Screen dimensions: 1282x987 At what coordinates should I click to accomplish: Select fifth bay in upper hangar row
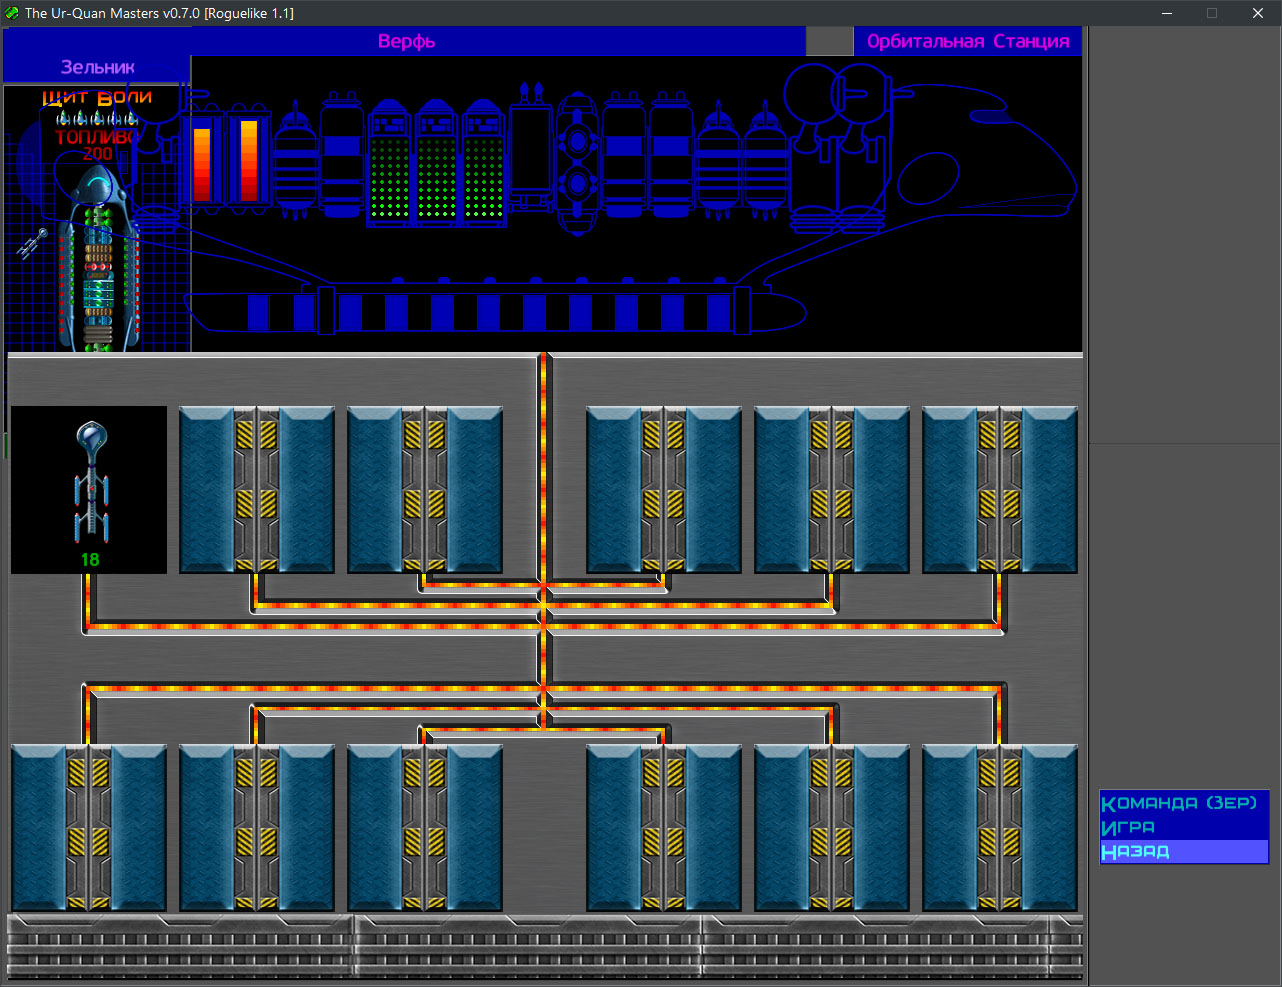(832, 490)
